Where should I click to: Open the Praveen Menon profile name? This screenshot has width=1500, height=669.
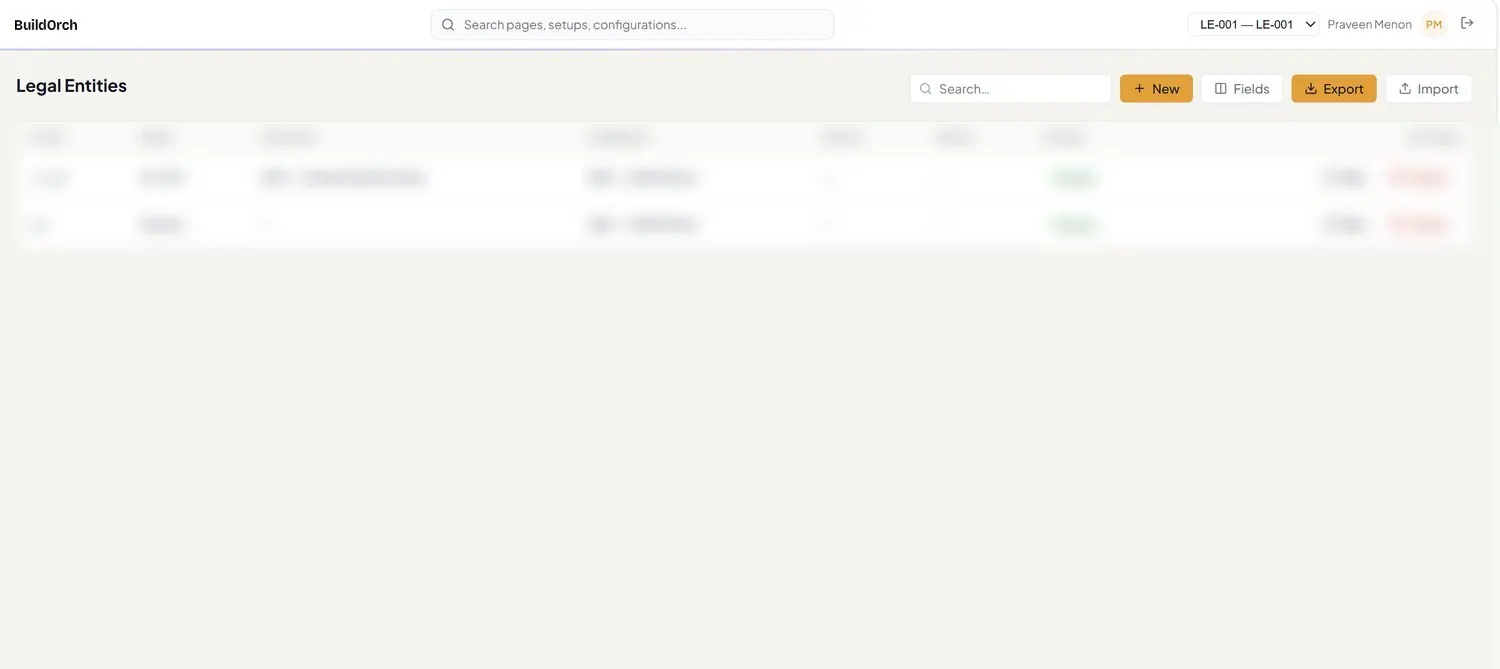(1369, 24)
